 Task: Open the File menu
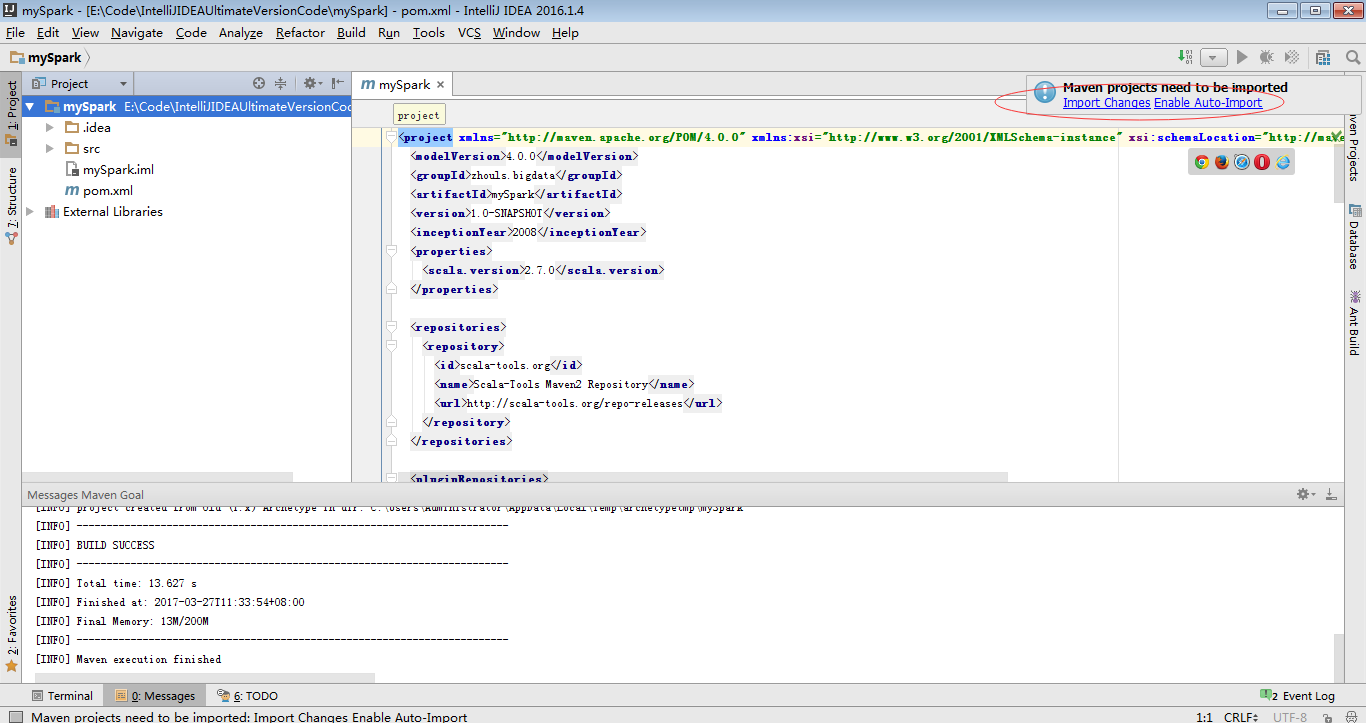15,32
